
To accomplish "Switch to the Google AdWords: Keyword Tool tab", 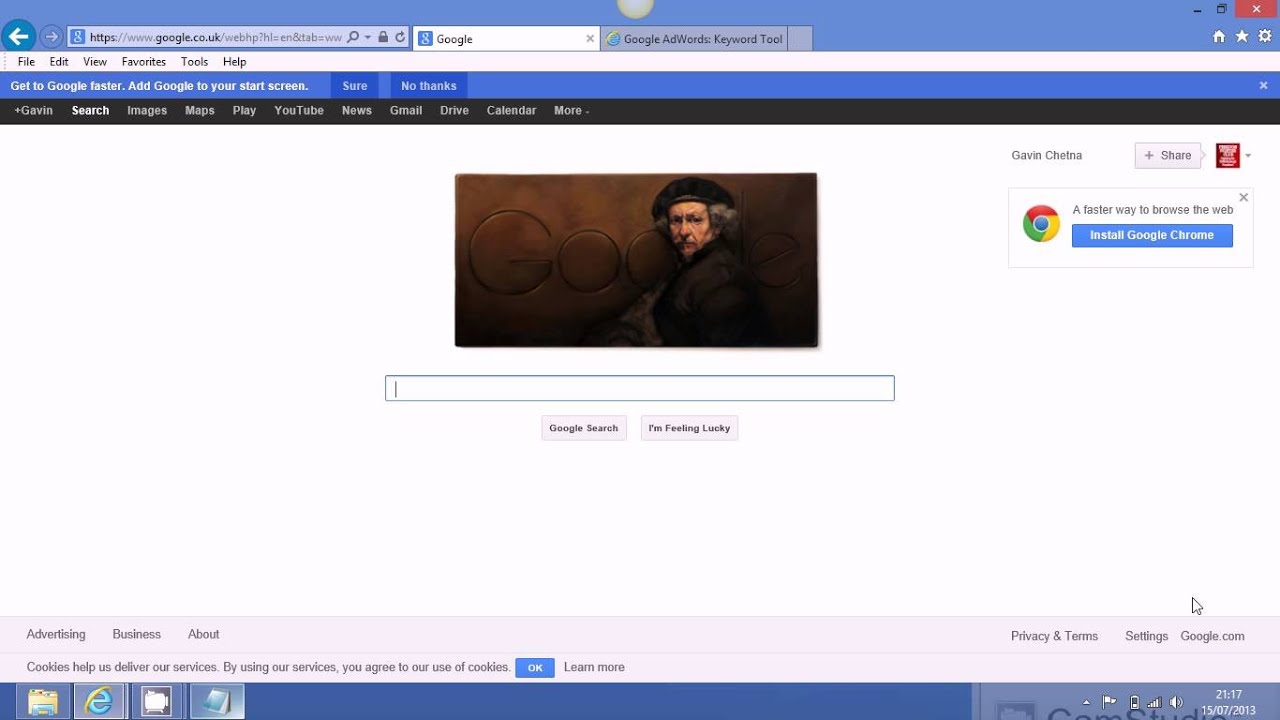I will (694, 39).
